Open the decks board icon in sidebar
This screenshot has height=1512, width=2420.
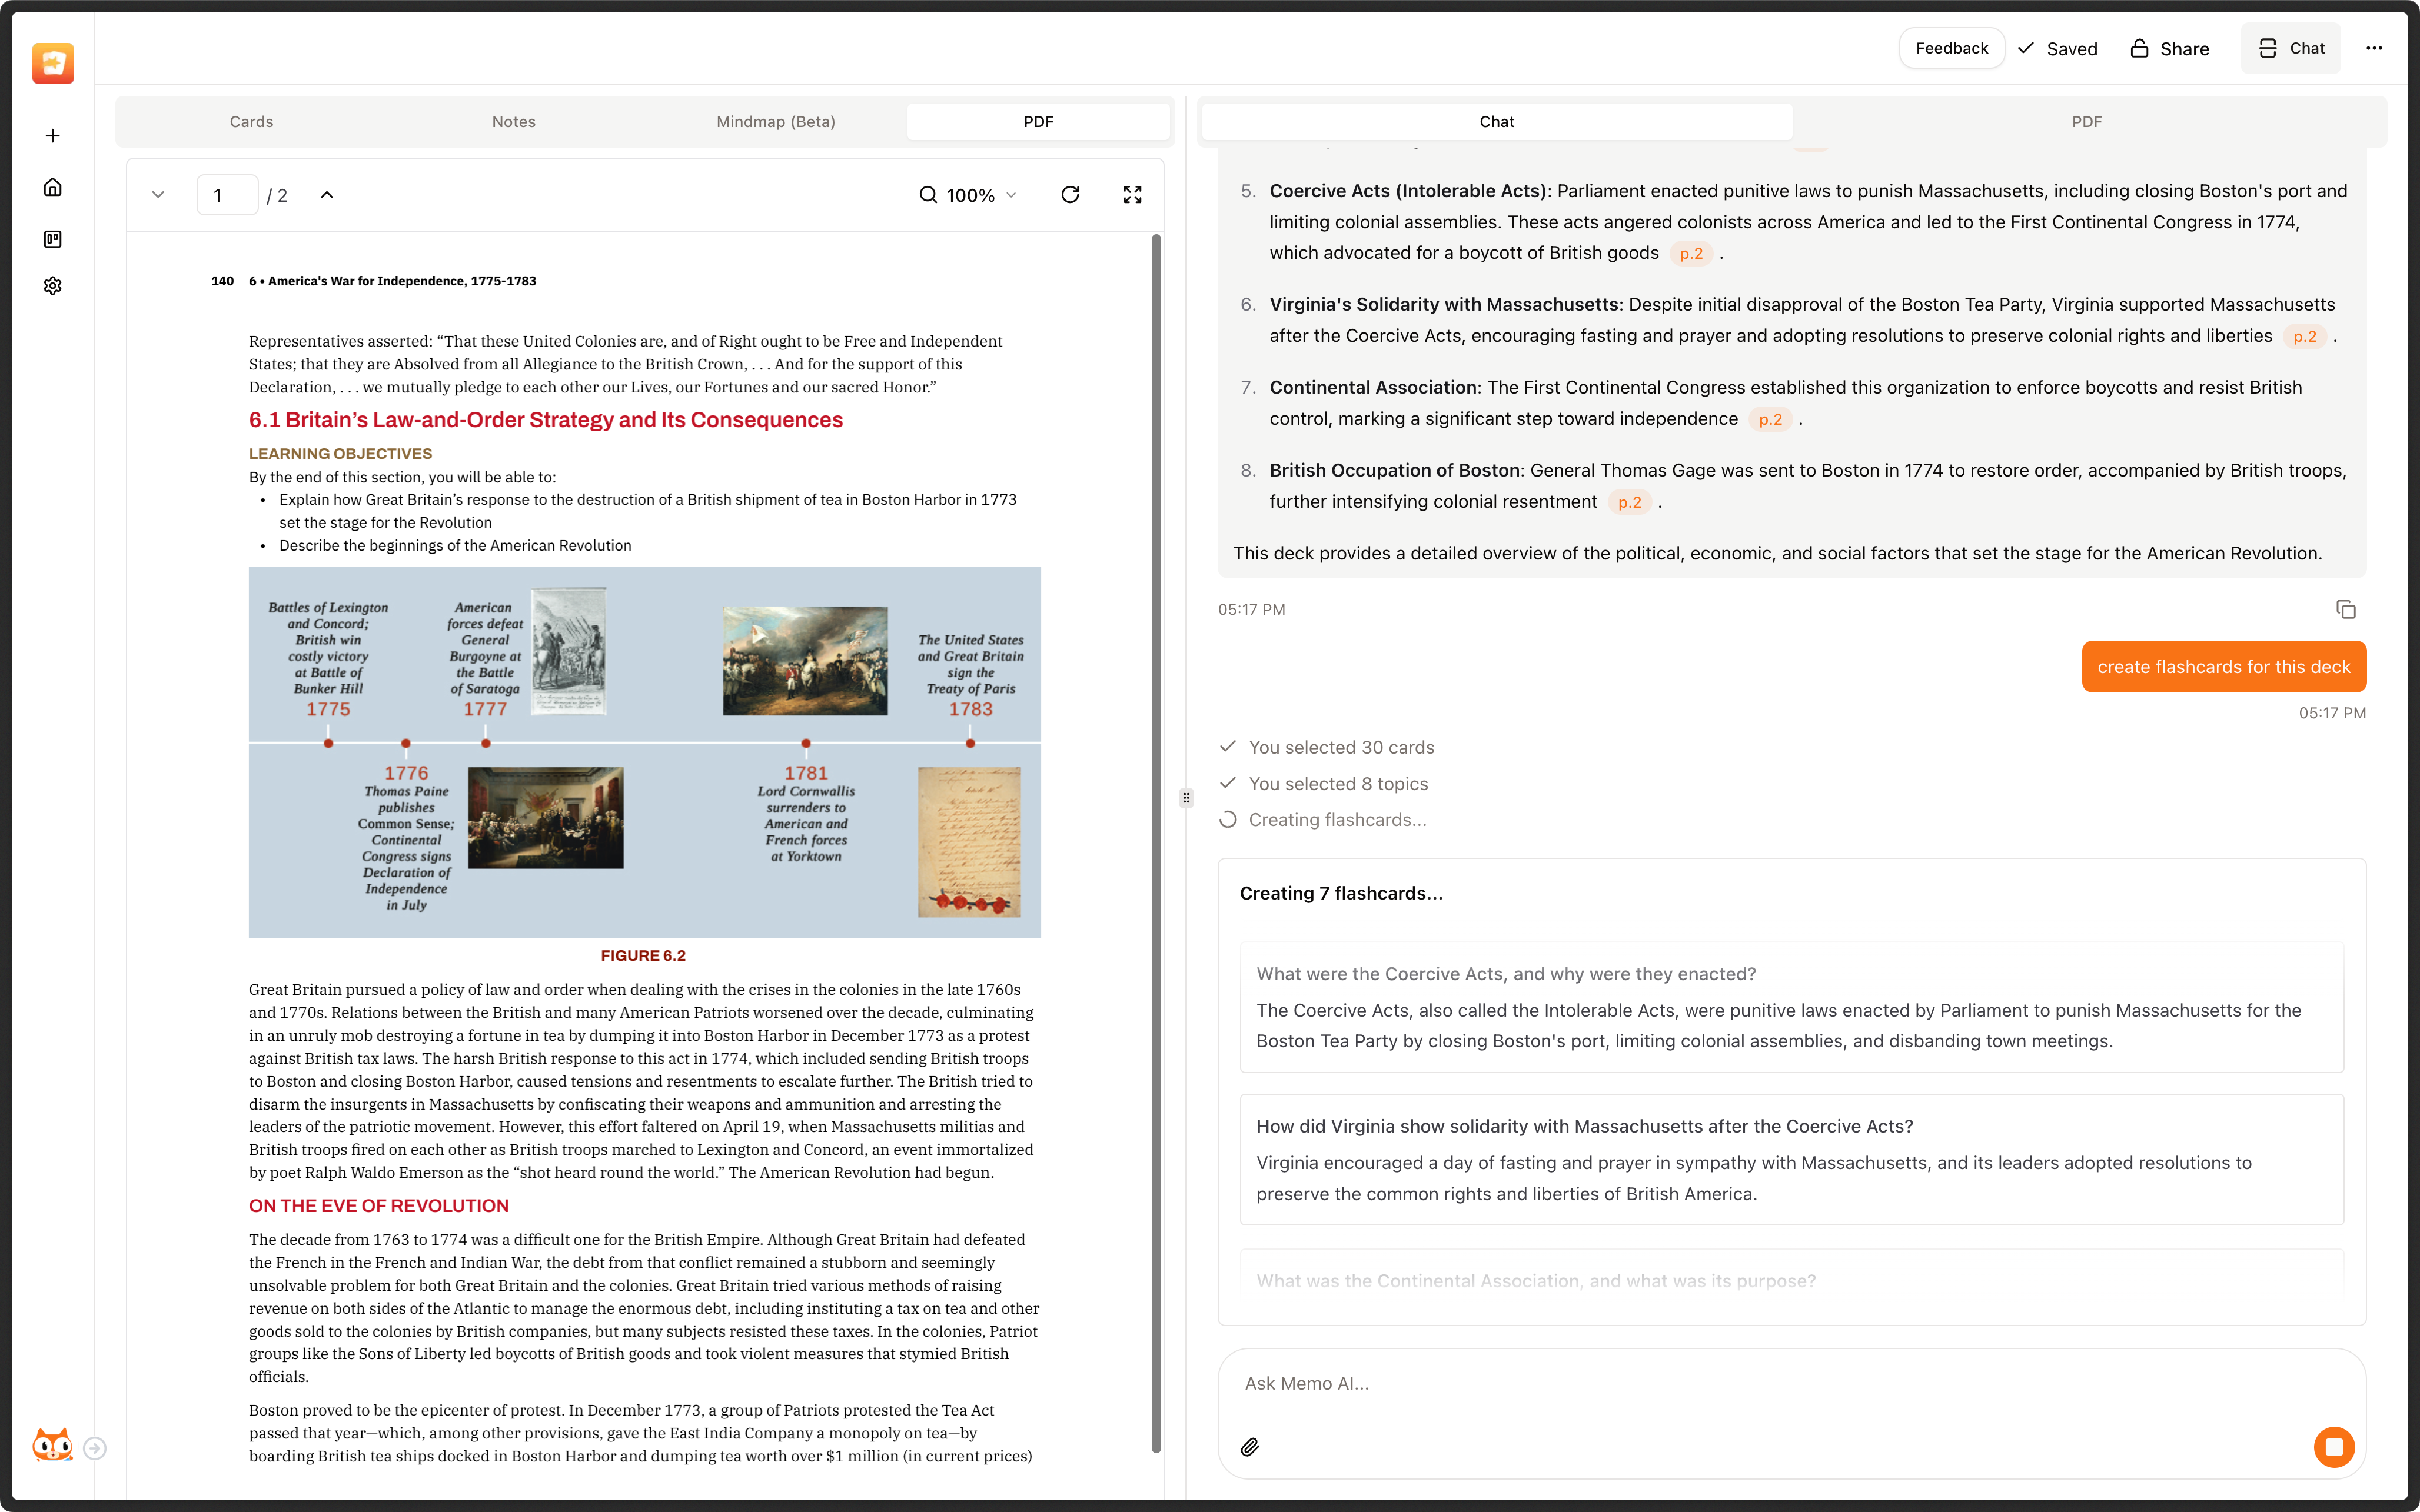(x=53, y=239)
